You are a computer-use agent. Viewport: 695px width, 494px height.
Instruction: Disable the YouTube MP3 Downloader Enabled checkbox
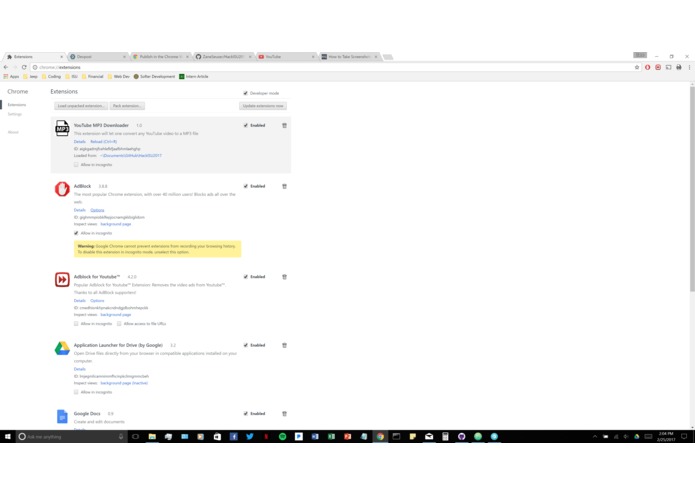(x=246, y=125)
